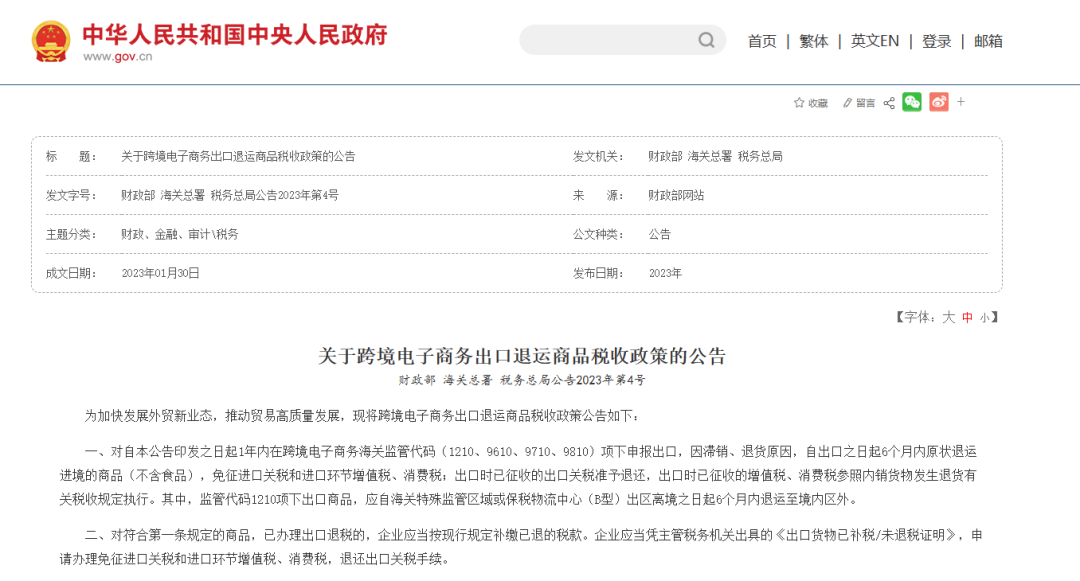Click document number 财政部 海关总署 税务总局公告2023年第4号 in the info table

(x=230, y=196)
